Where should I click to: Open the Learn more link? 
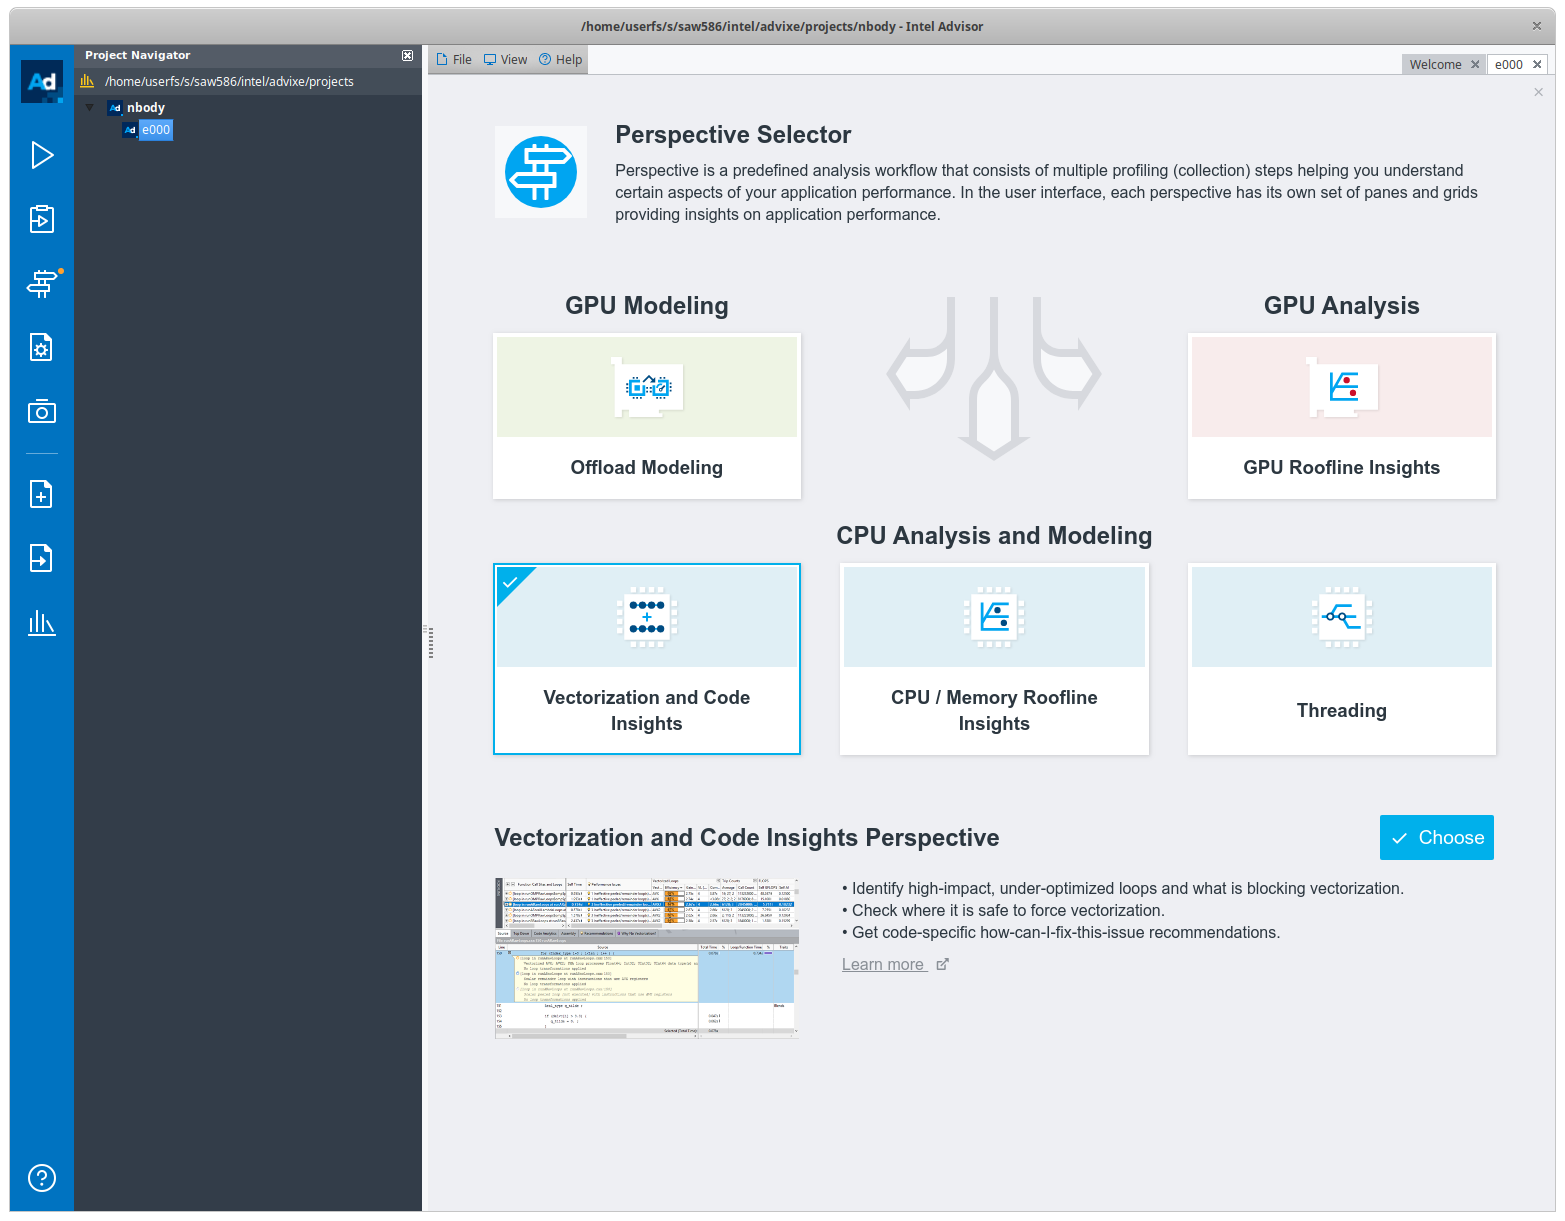(x=895, y=965)
